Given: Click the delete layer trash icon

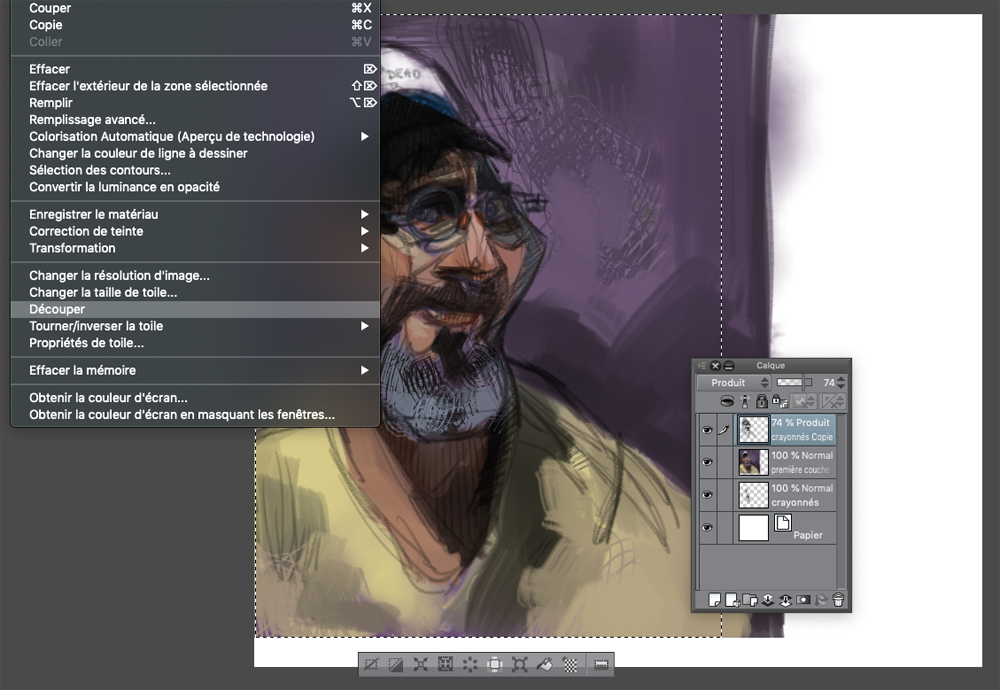Looking at the screenshot, I should [x=838, y=600].
